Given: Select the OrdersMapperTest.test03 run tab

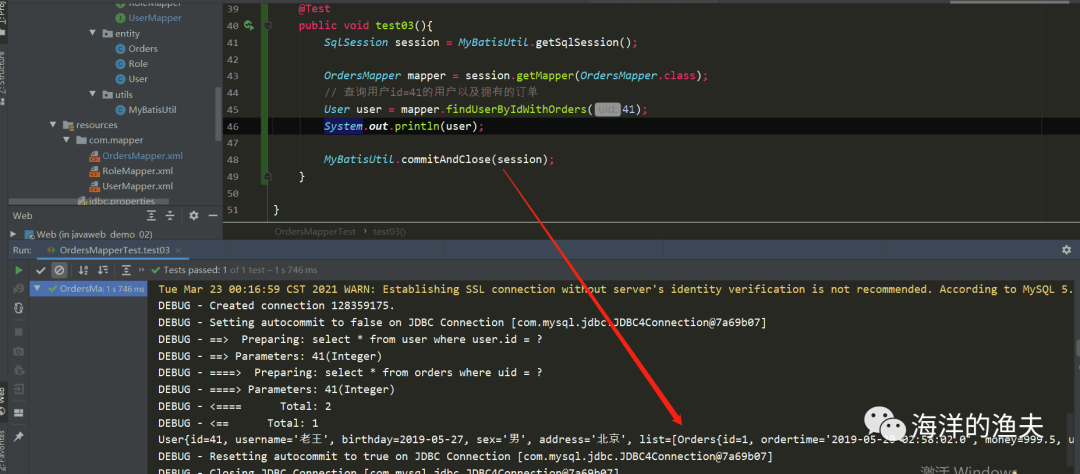Looking at the screenshot, I should pos(114,250).
